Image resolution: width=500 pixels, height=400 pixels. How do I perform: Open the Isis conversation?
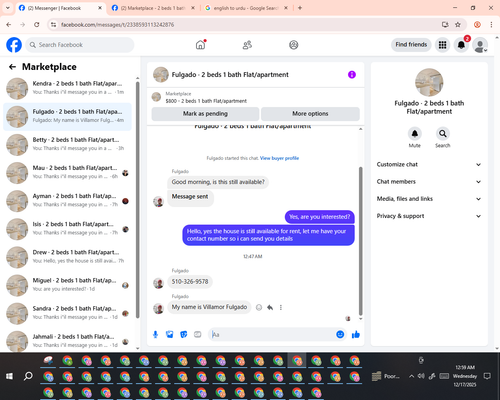(x=67, y=229)
